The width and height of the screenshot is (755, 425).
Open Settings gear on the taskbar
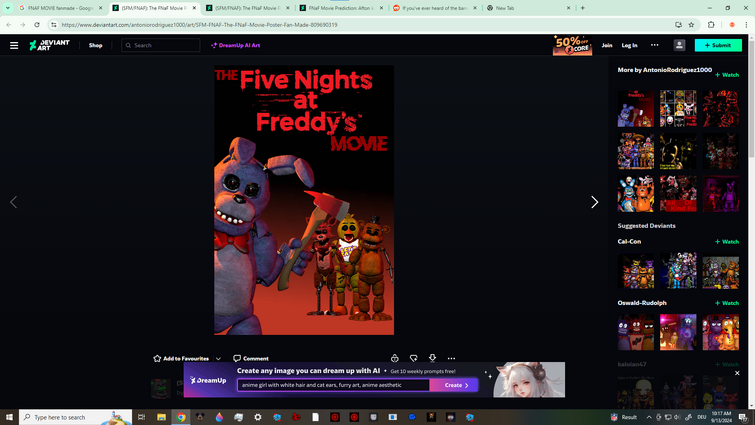(258, 417)
